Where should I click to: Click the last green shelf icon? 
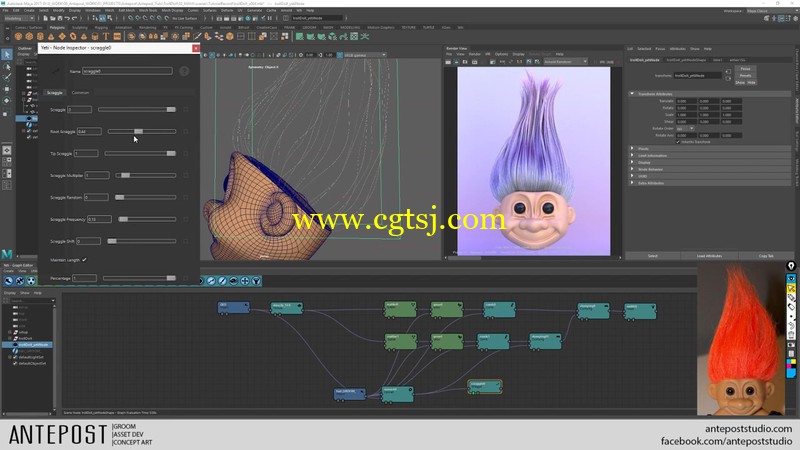click(365, 37)
